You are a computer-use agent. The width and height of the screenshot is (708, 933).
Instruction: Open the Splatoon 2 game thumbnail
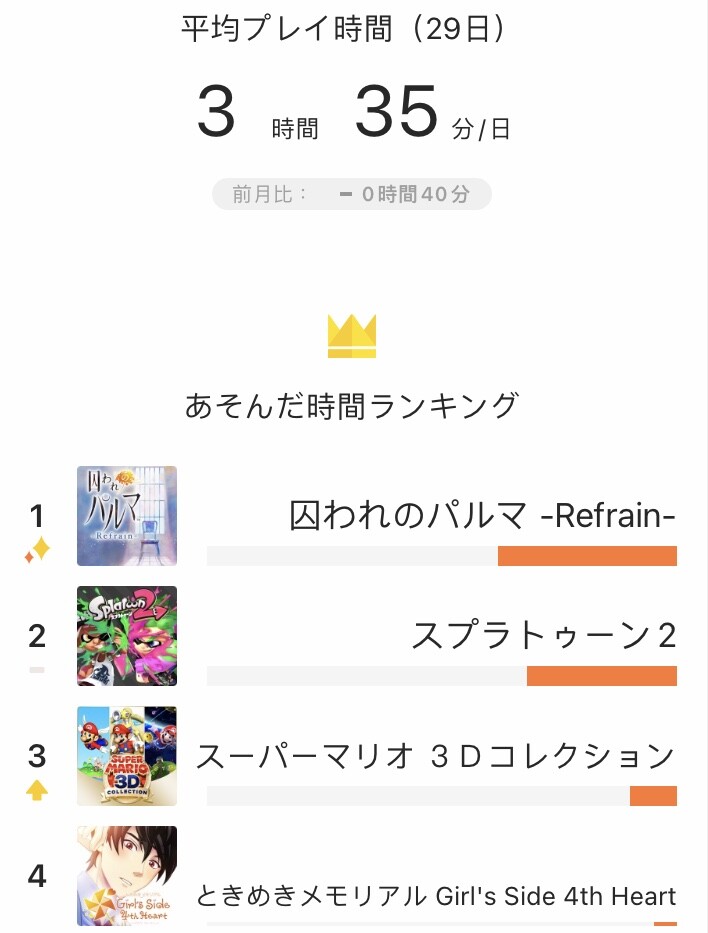127,636
